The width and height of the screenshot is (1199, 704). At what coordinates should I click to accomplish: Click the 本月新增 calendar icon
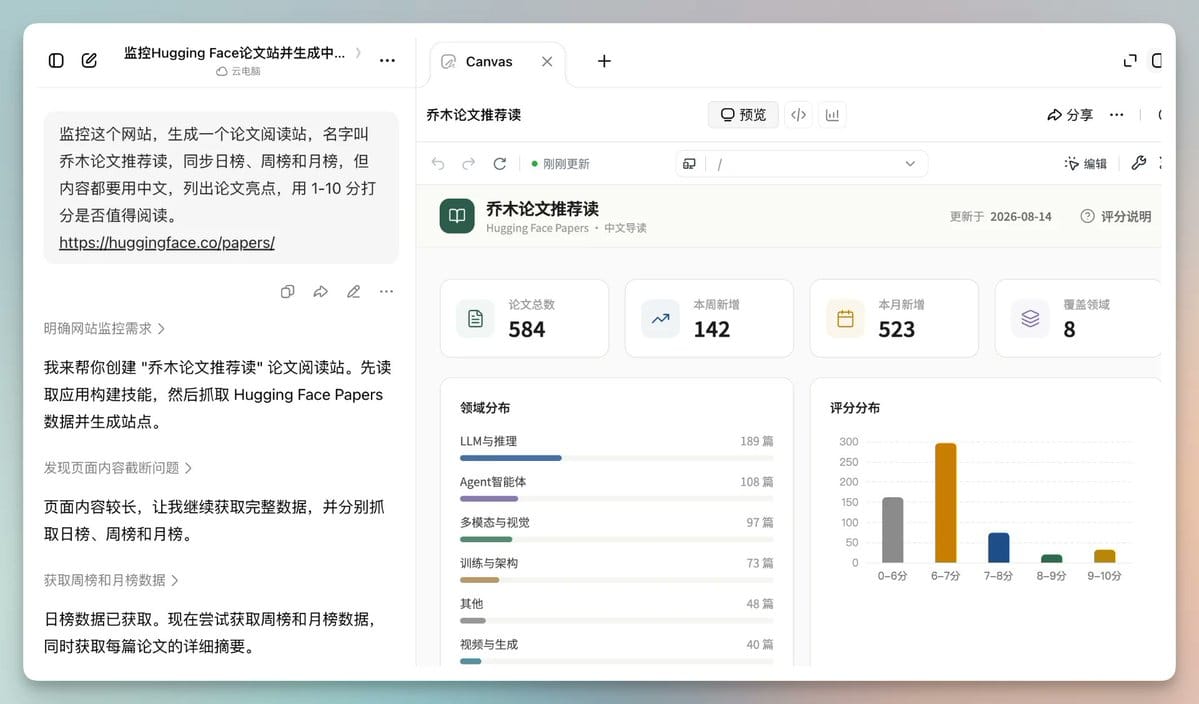[845, 319]
